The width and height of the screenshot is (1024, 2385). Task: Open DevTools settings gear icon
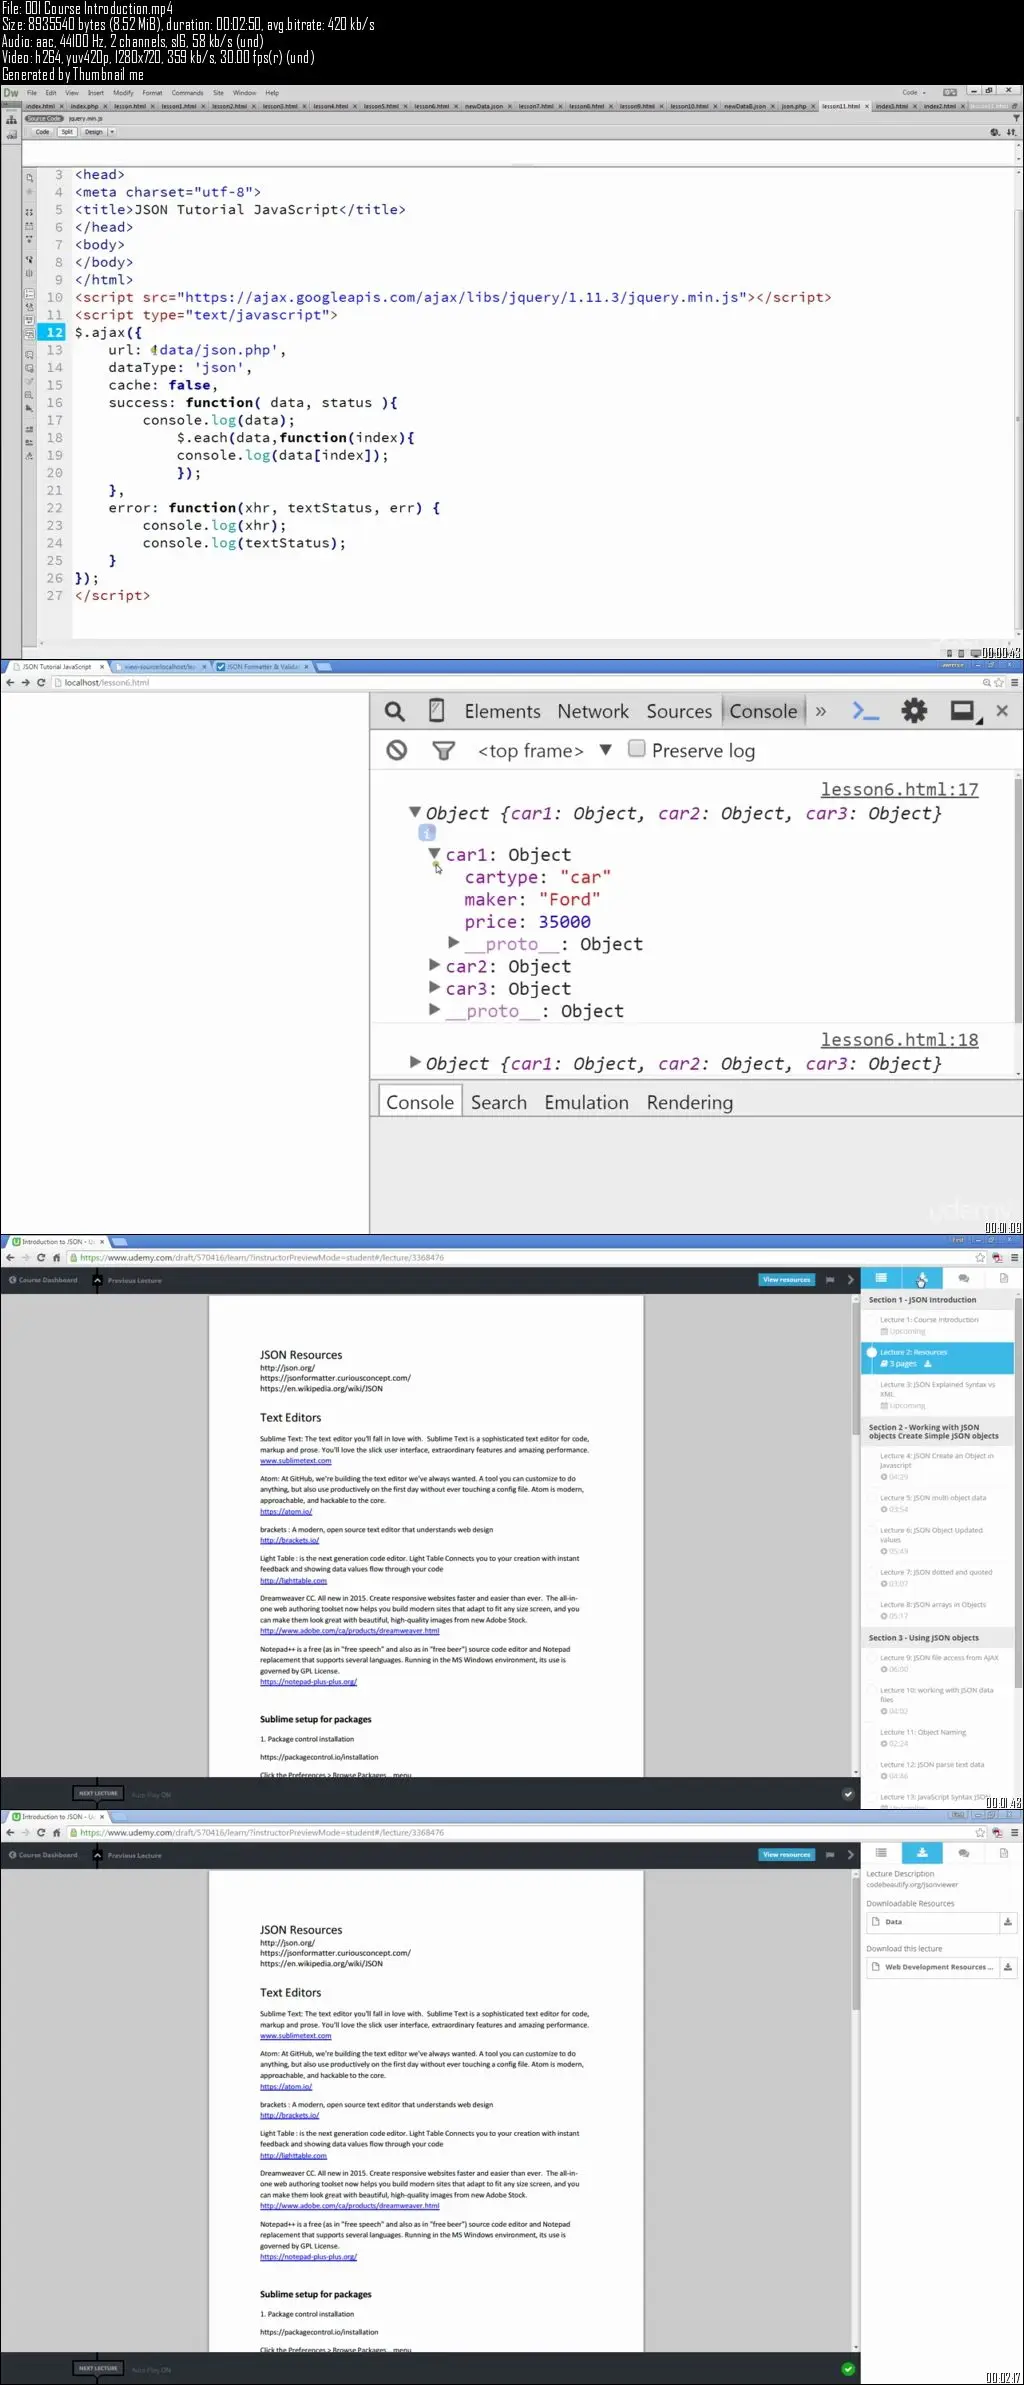(914, 711)
